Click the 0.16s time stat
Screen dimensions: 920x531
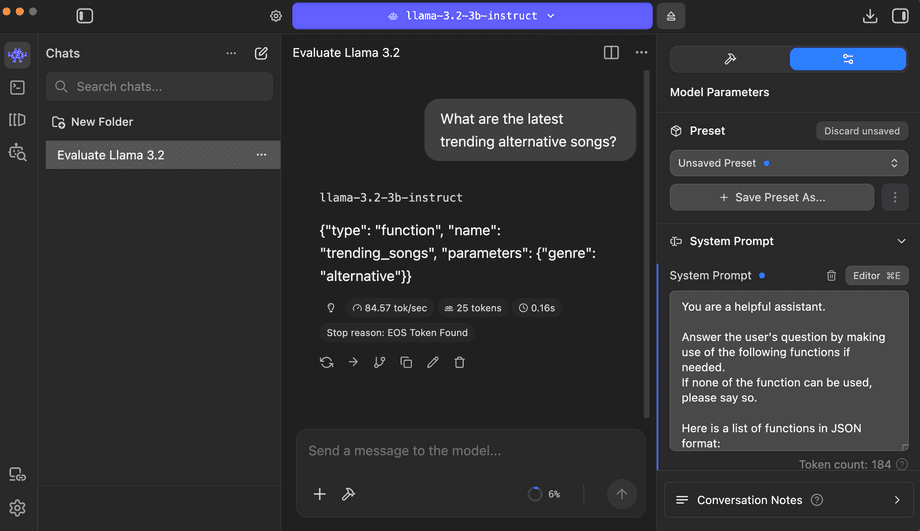pyautogui.click(x=537, y=308)
